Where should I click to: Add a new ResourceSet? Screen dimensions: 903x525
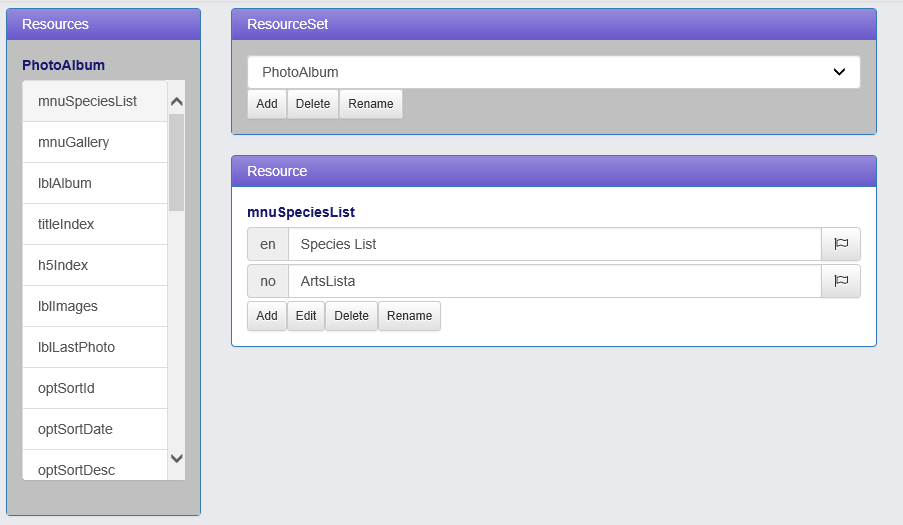pos(267,104)
